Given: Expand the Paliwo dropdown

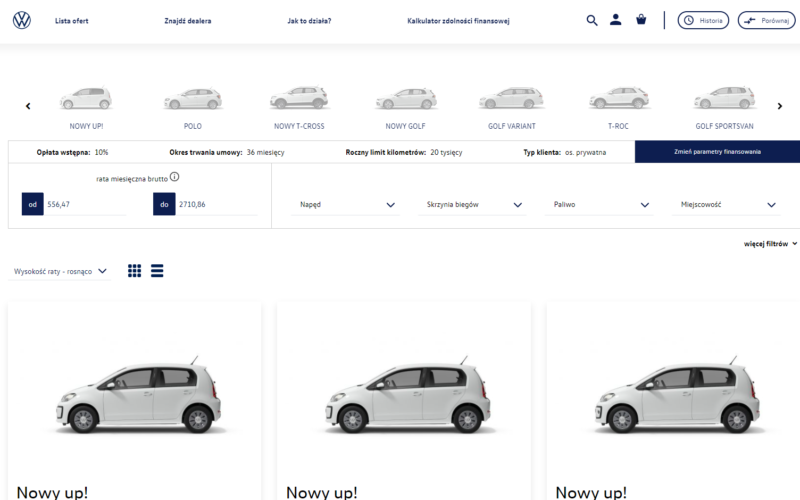Looking at the screenshot, I should point(599,205).
